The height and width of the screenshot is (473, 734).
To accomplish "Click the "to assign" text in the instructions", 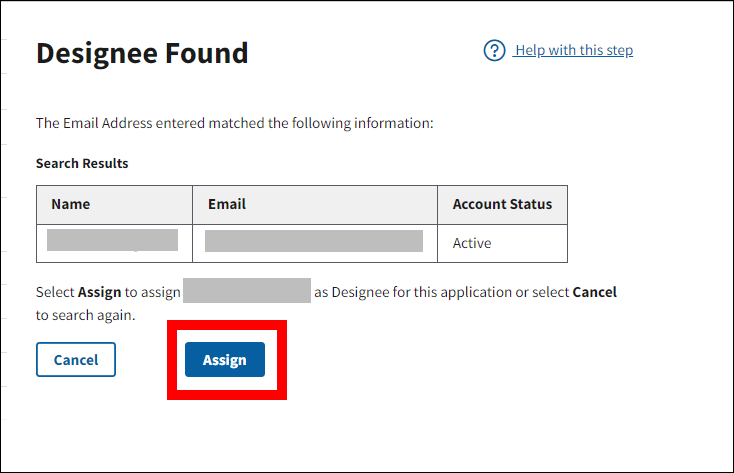I will tap(152, 292).
